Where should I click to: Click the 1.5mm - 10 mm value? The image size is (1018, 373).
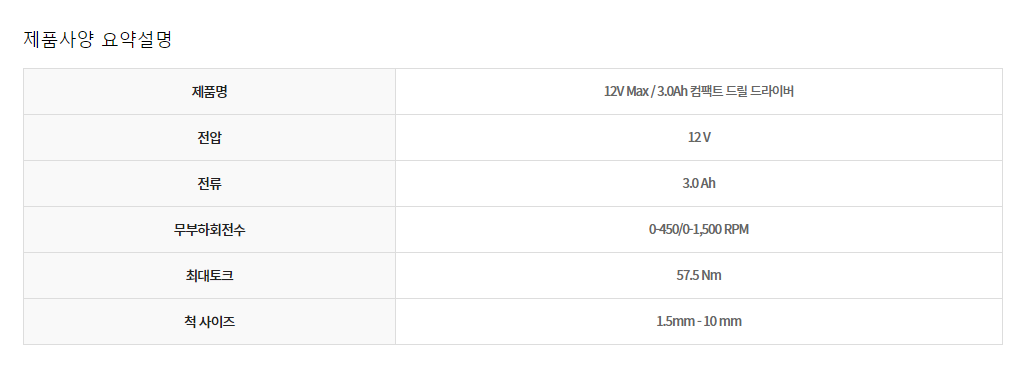pos(699,322)
